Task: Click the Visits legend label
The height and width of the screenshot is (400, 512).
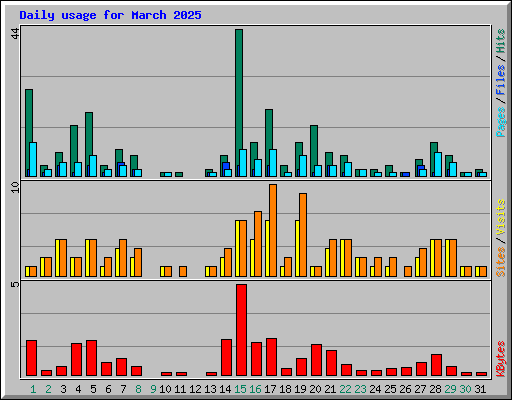Action: (x=501, y=217)
